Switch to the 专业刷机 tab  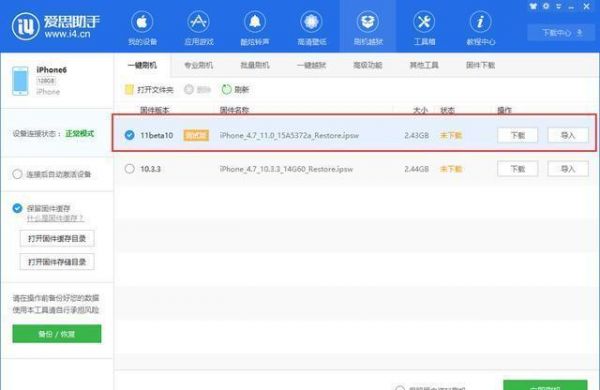pos(198,65)
